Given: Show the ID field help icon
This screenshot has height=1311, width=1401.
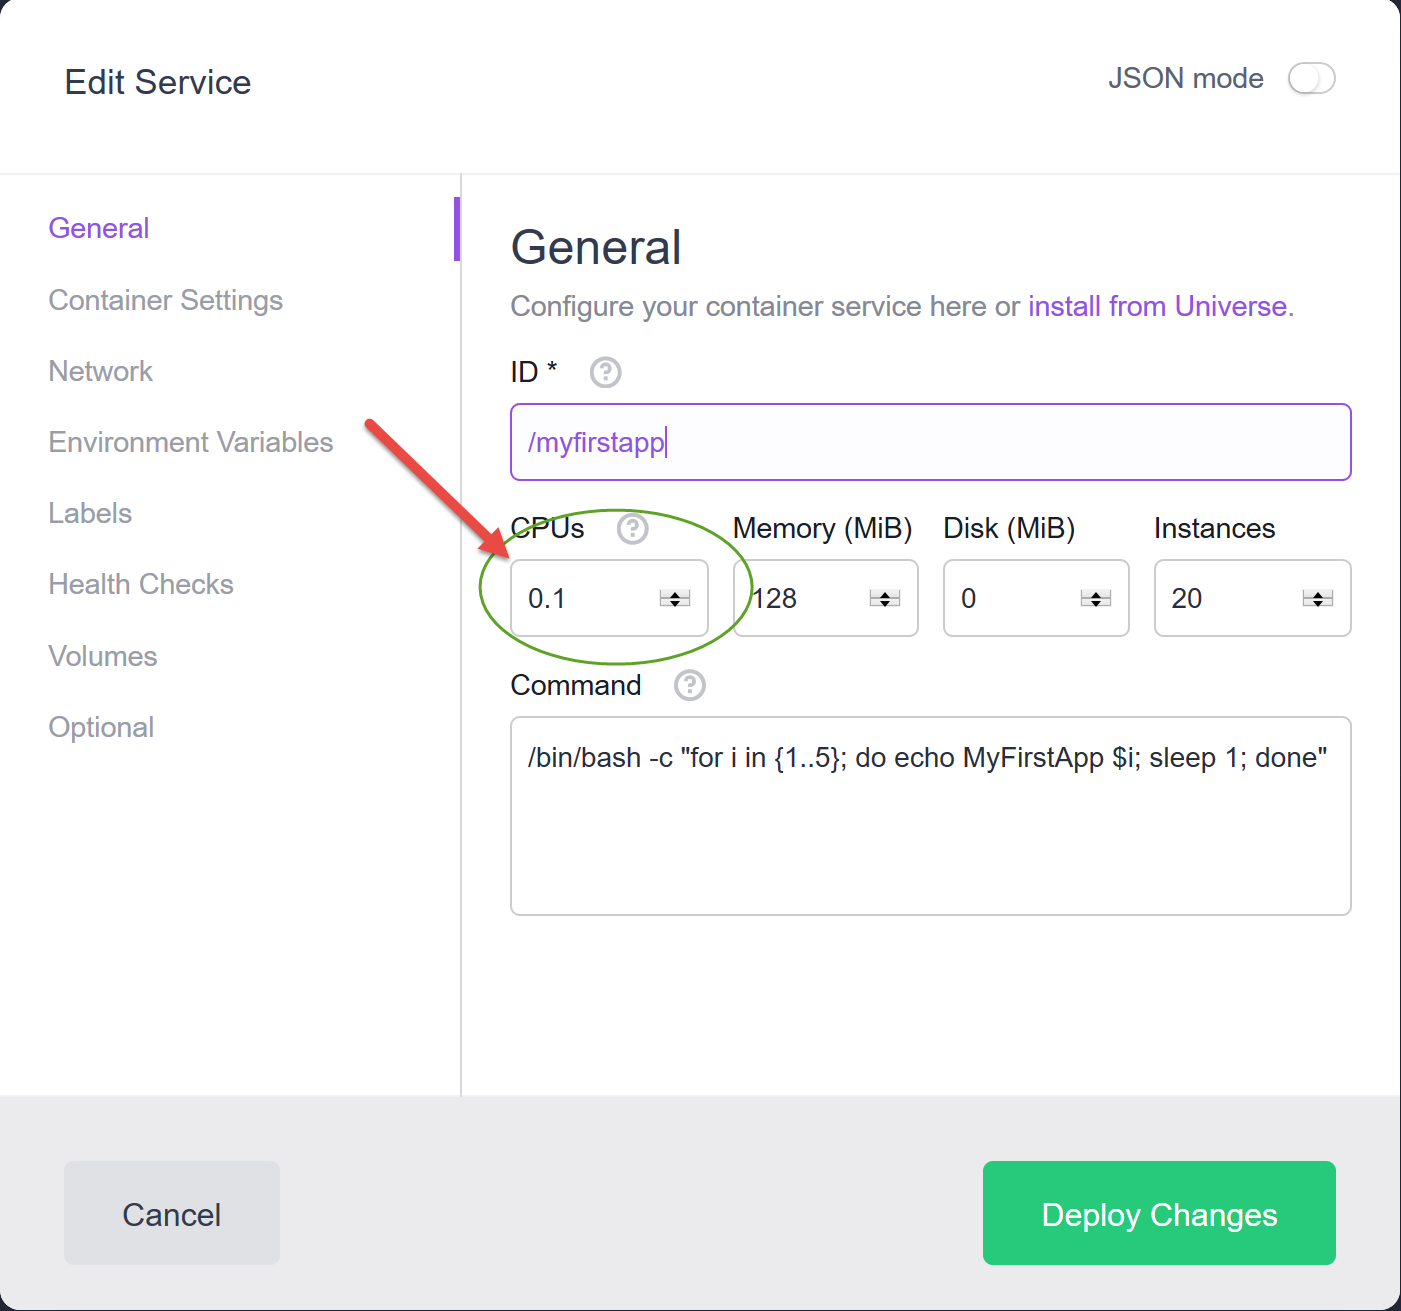Looking at the screenshot, I should point(605,372).
